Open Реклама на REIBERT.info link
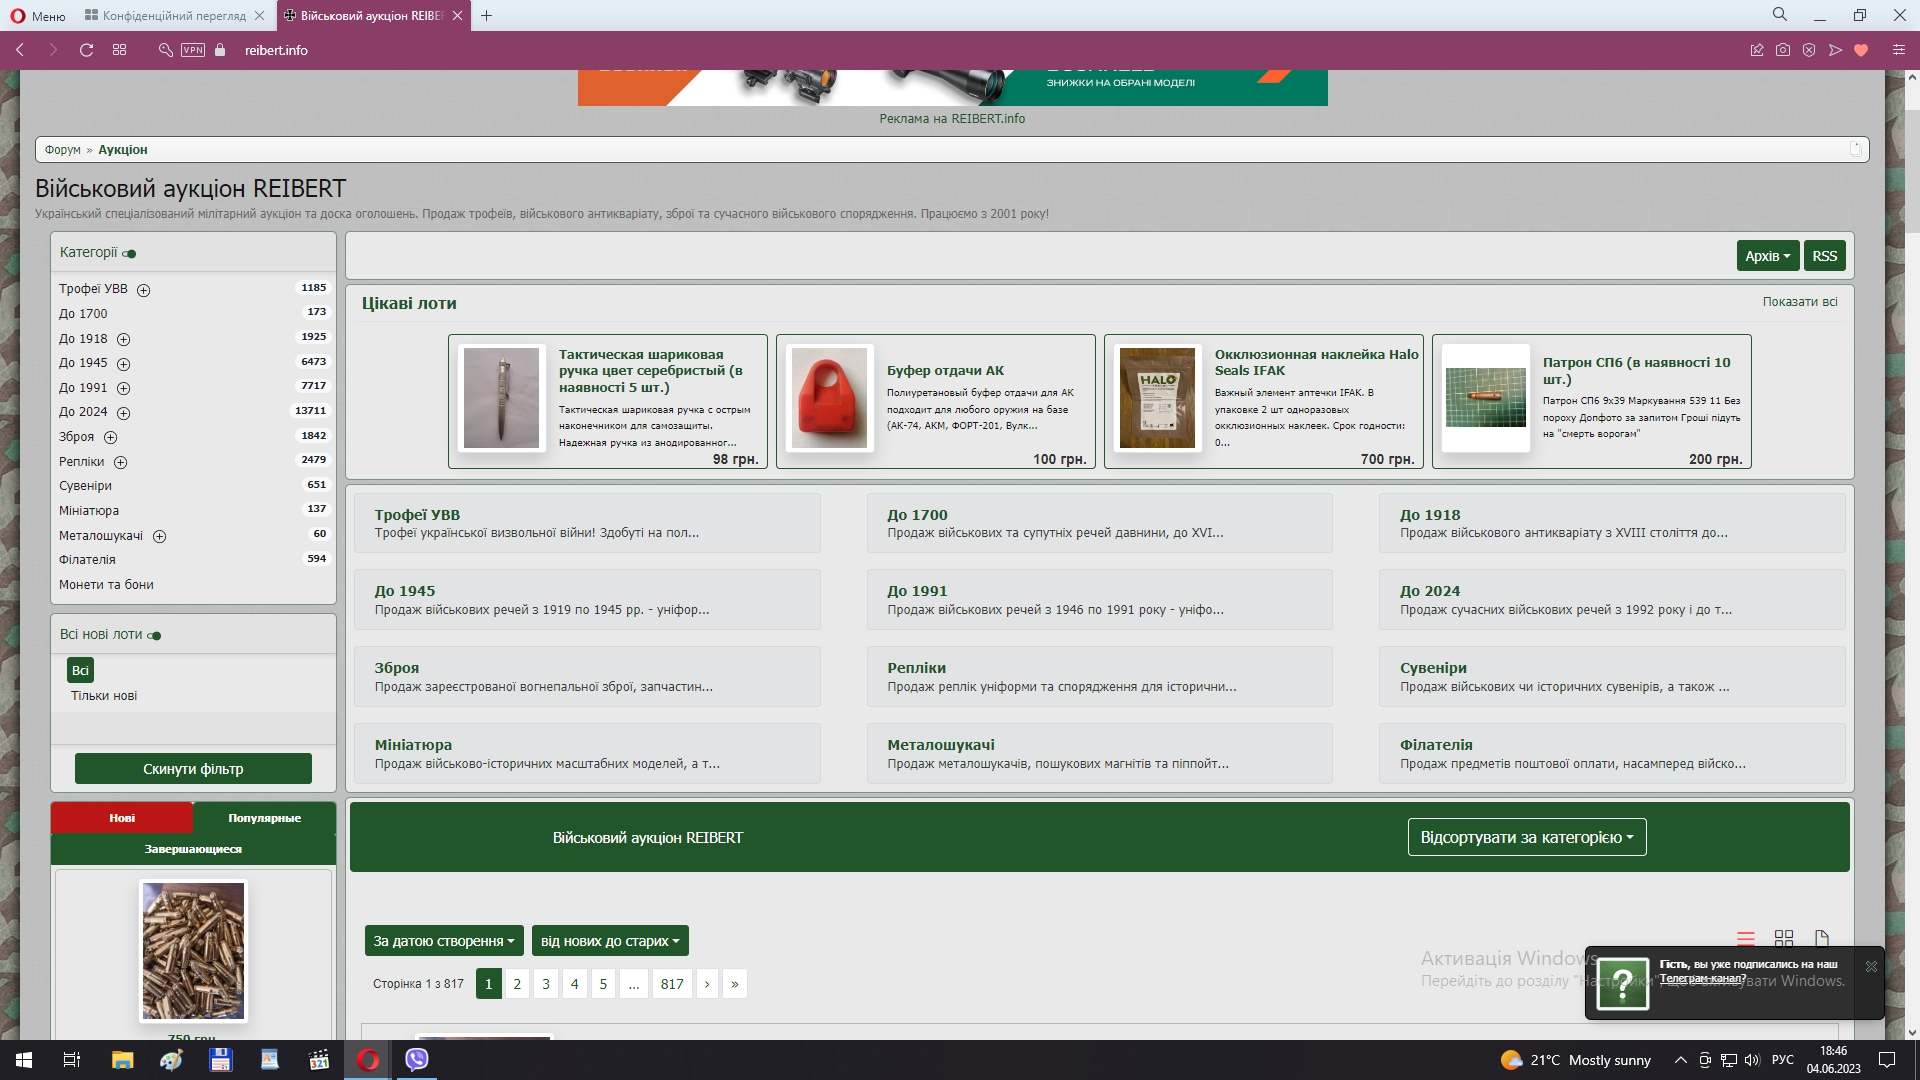This screenshot has height=1080, width=1920. (x=952, y=118)
